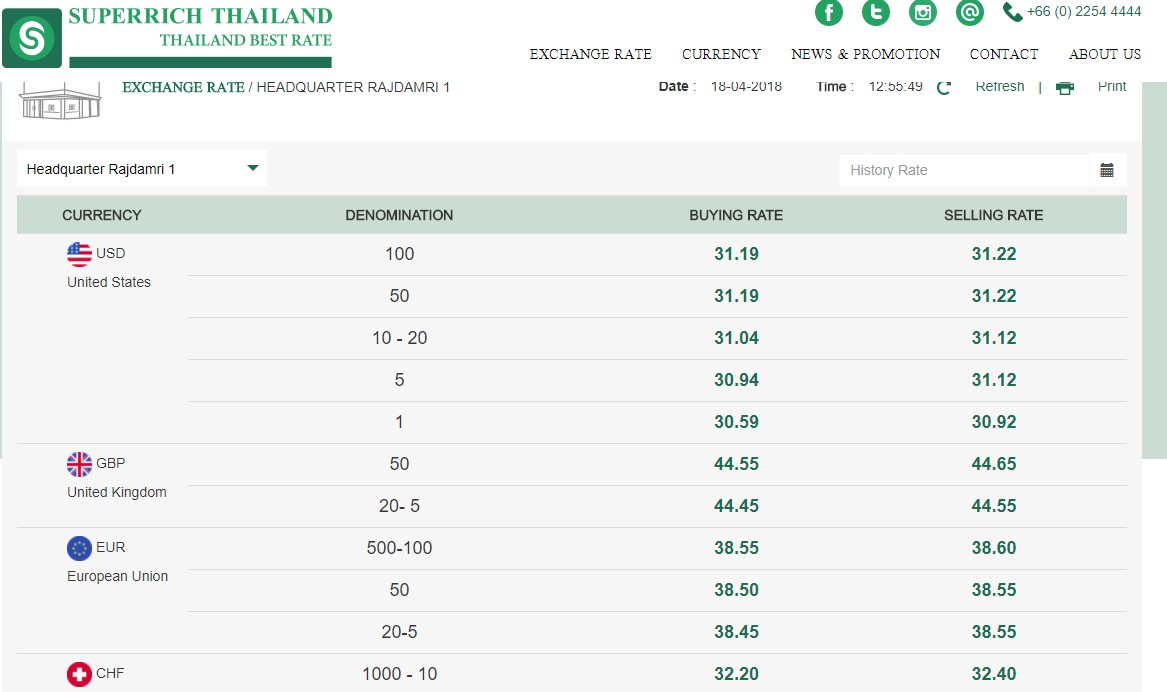The width and height of the screenshot is (1167, 692).
Task: Click the printer icon
Action: (x=1065, y=88)
